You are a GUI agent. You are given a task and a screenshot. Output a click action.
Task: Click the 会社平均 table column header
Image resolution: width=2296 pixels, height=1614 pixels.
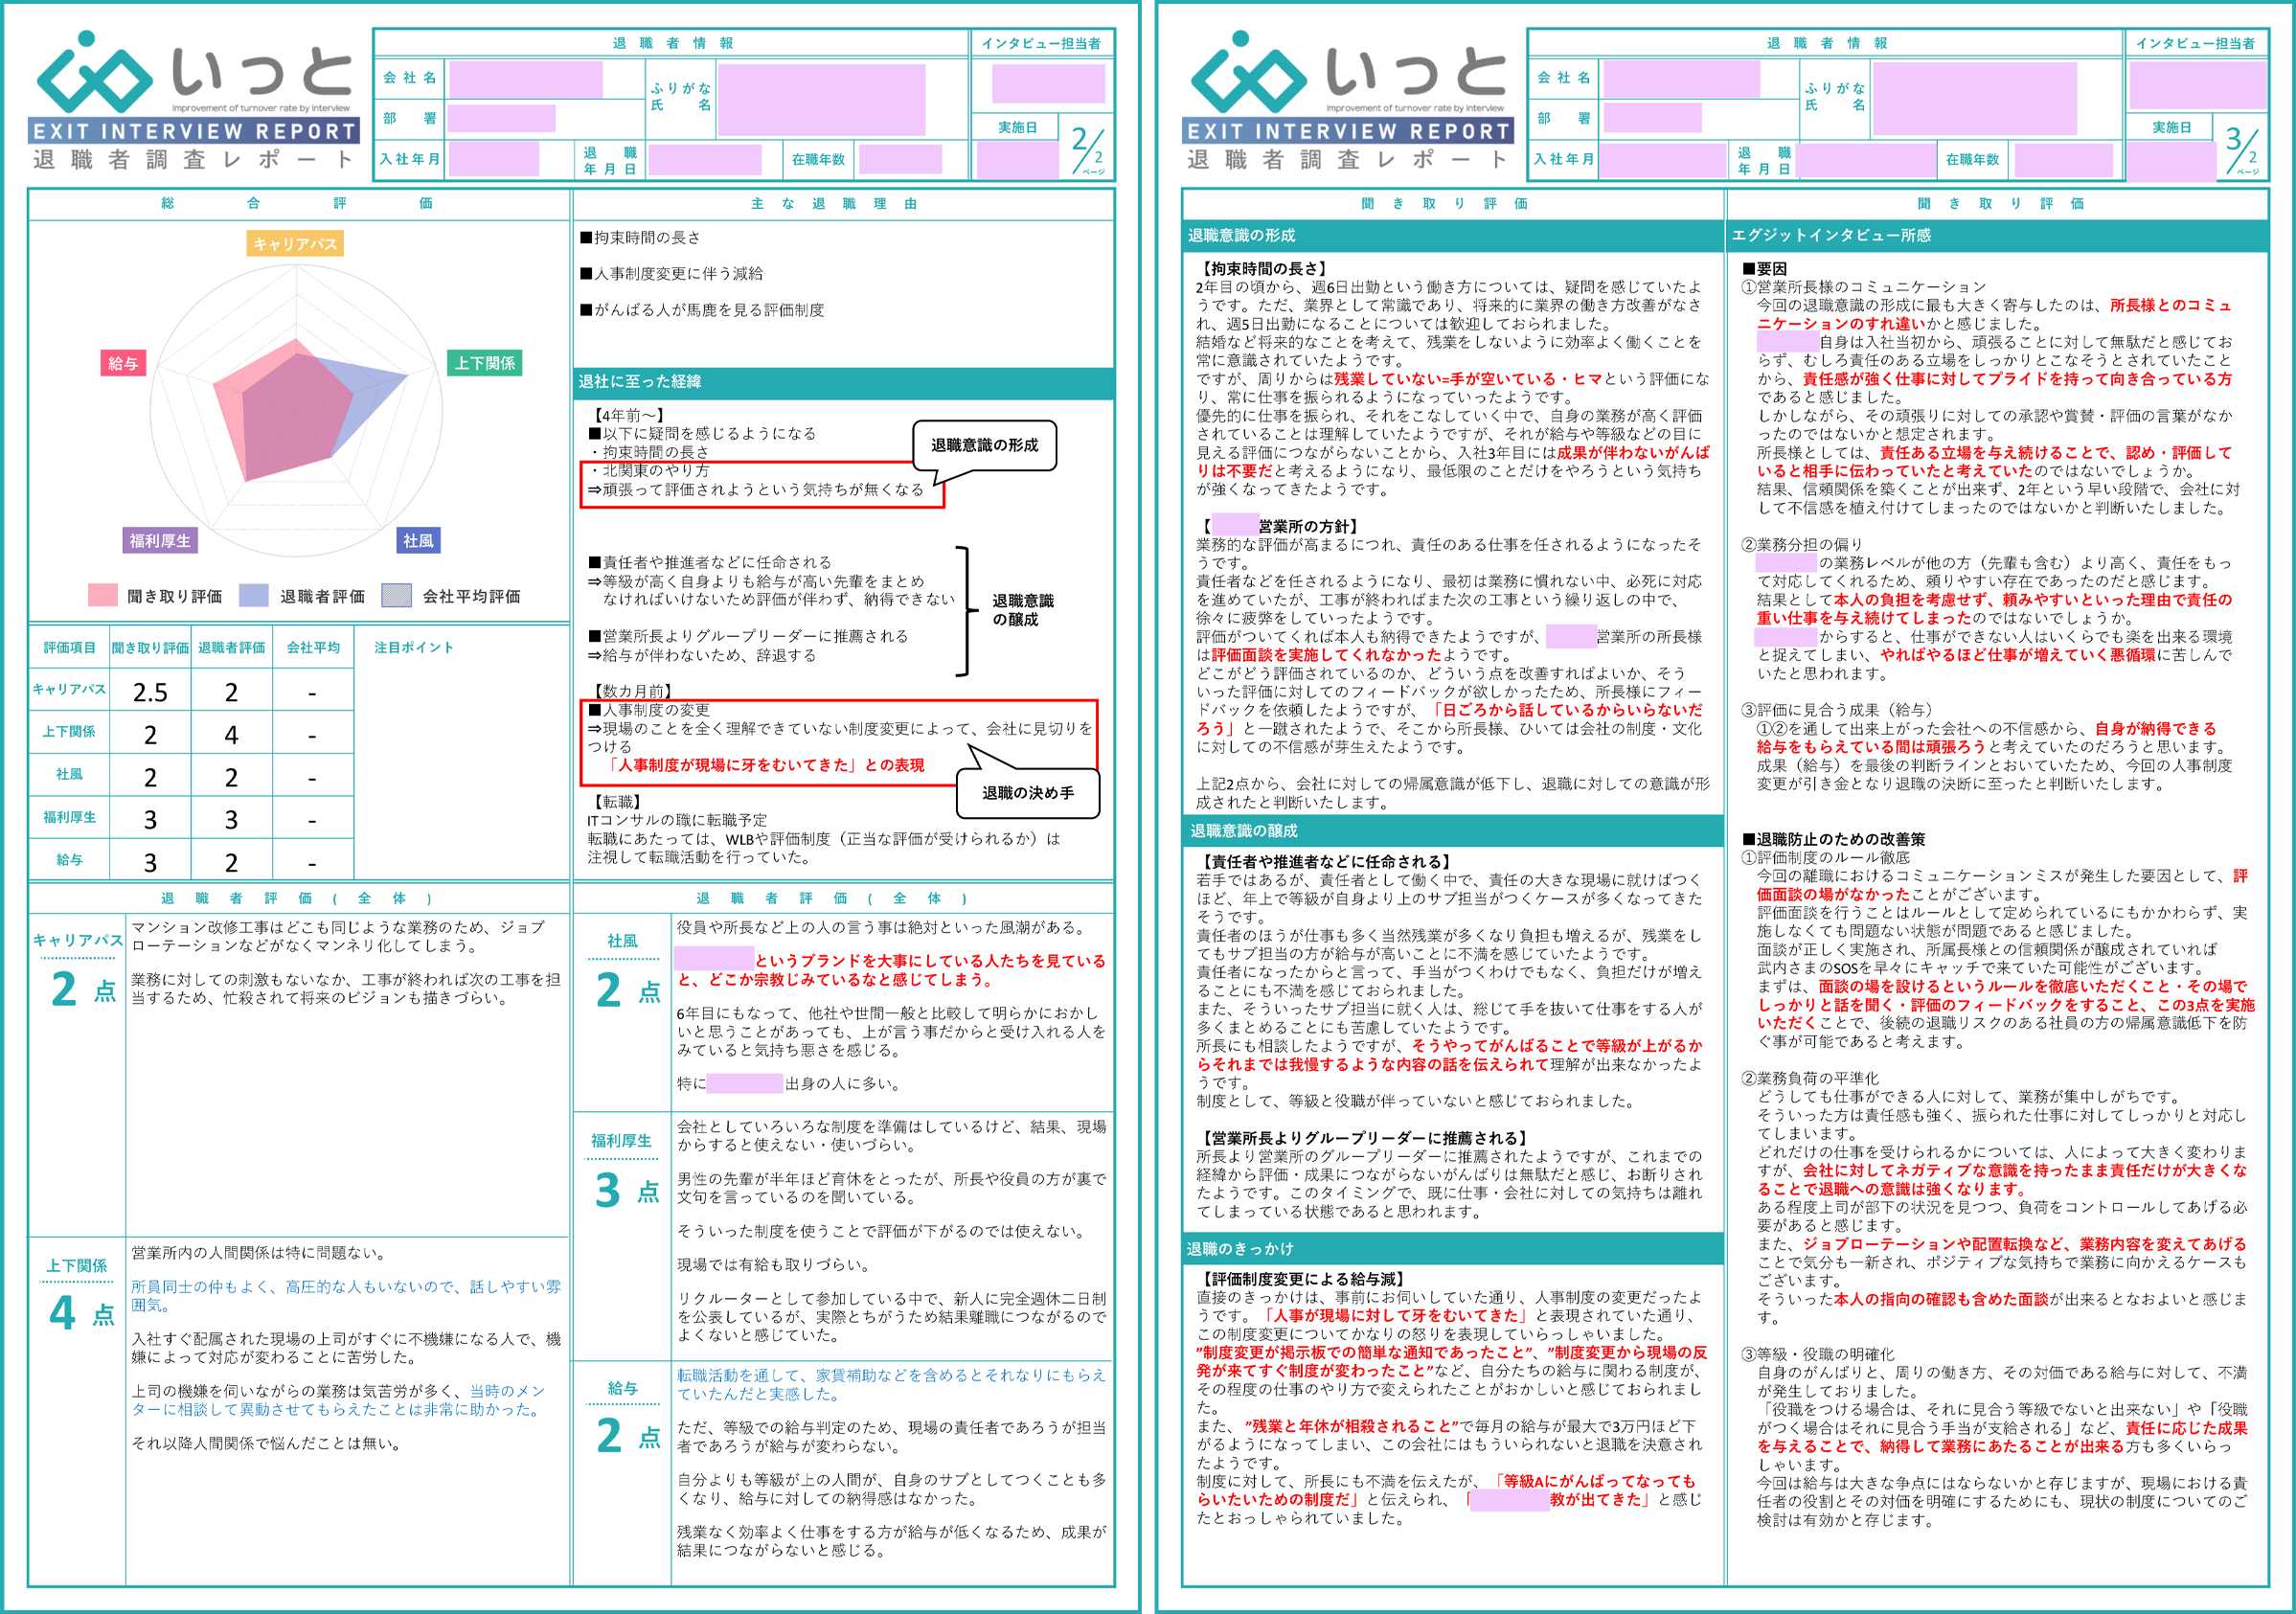(x=313, y=648)
